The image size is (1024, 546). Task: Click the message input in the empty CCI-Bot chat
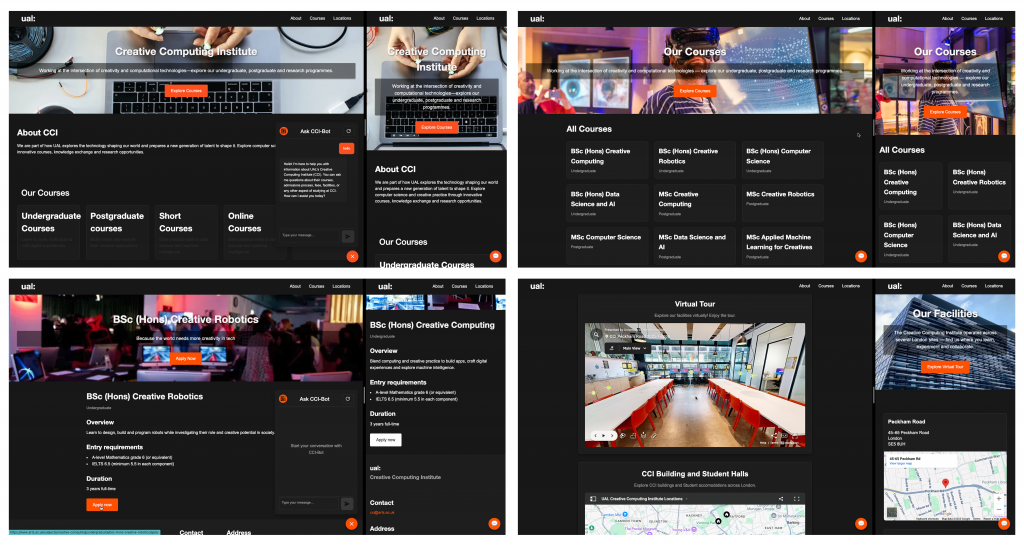[x=308, y=502]
